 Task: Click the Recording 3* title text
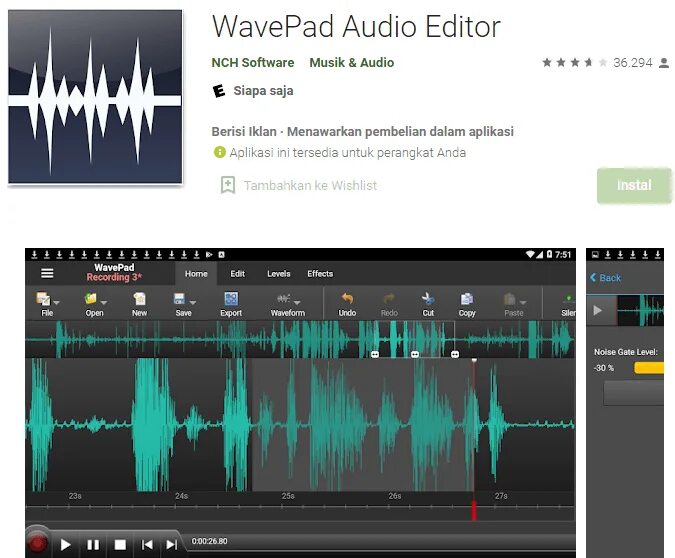coord(114,277)
